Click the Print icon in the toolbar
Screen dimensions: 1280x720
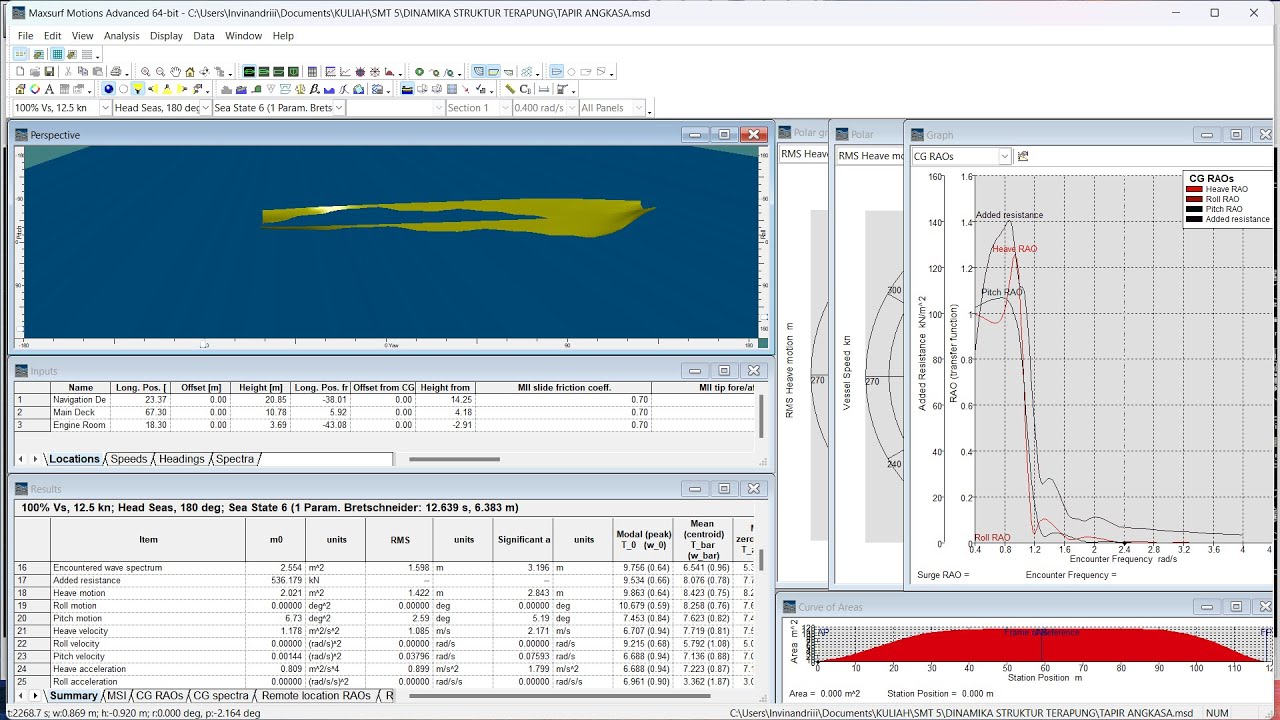[x=116, y=72]
